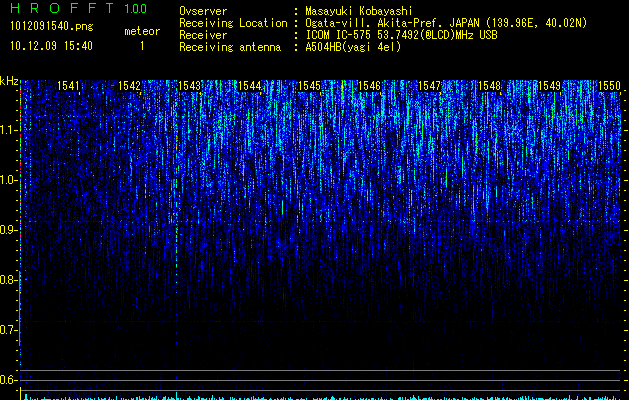
Task: Click the 1550 time marker
Action: 609,86
